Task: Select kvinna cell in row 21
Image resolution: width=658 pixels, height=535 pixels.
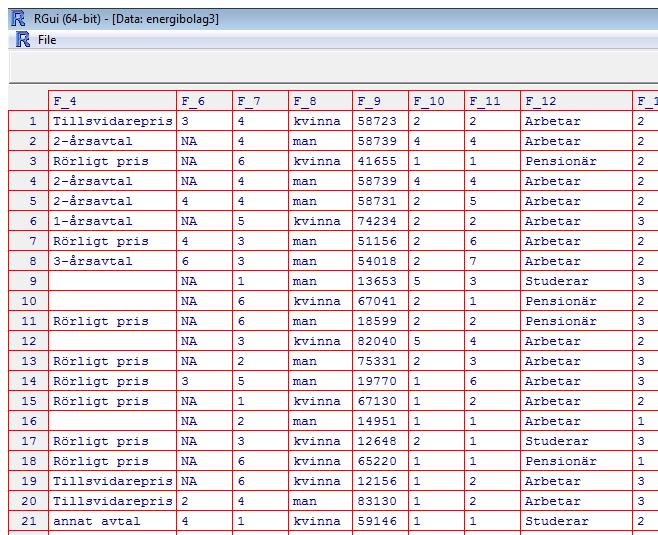Action: pos(321,521)
